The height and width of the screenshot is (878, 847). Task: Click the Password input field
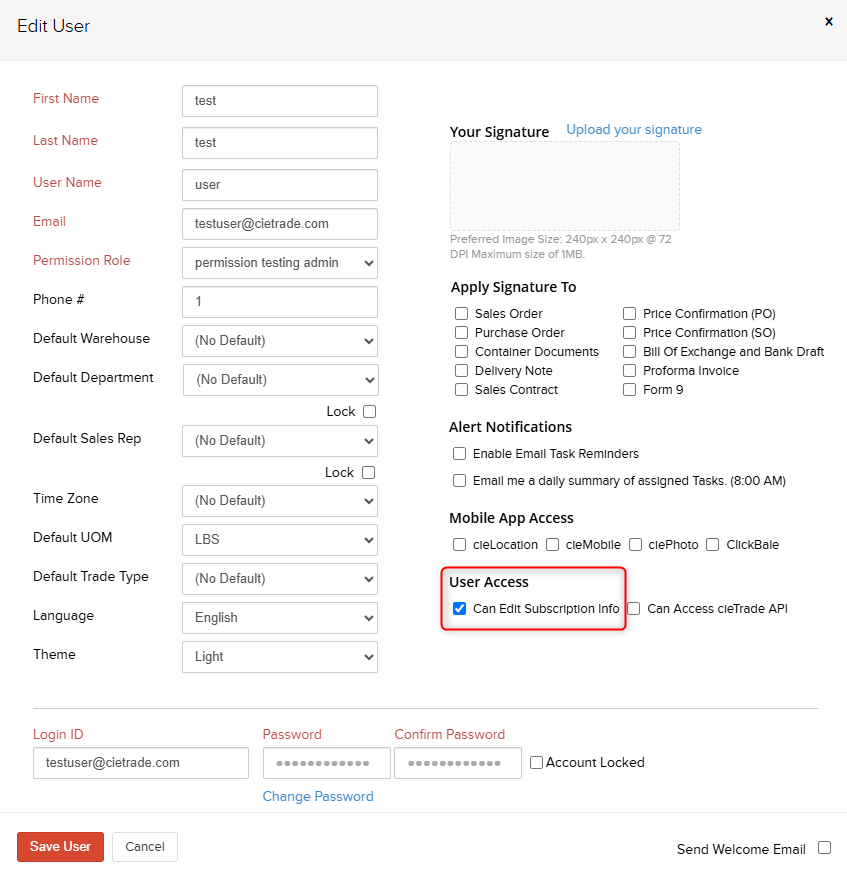pyautogui.click(x=326, y=763)
